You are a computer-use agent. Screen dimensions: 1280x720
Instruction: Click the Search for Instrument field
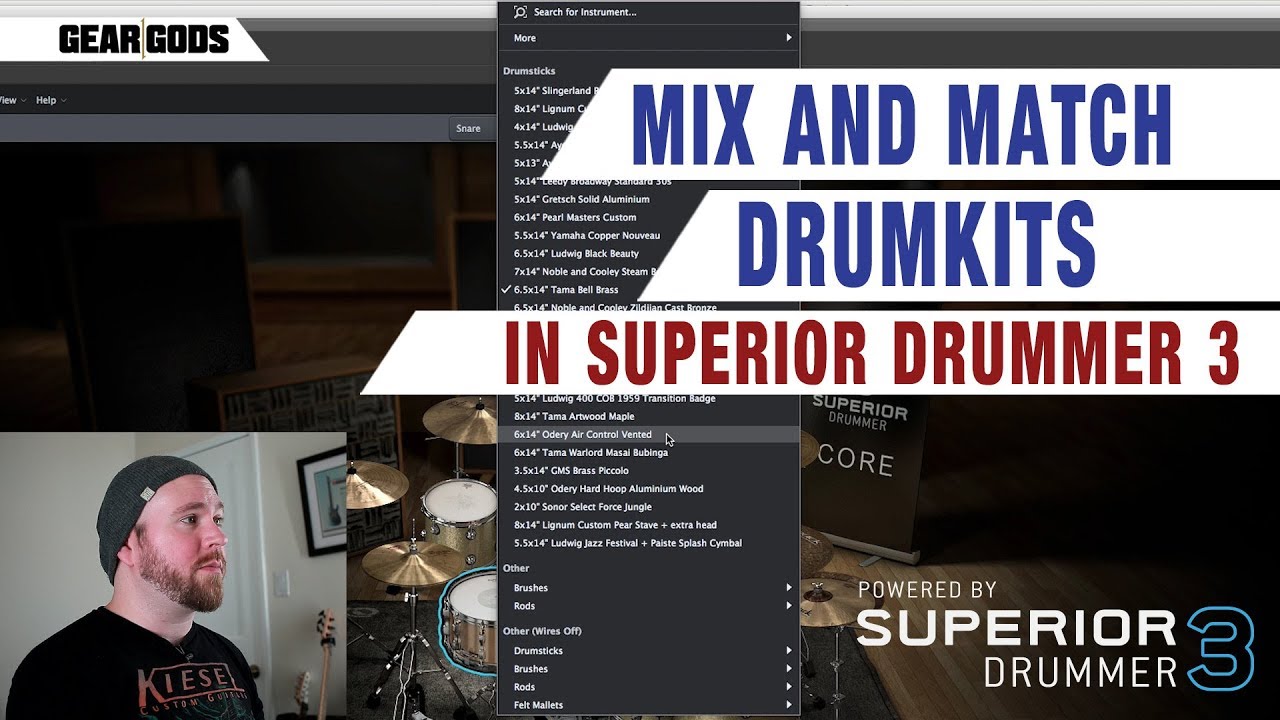click(x=648, y=12)
